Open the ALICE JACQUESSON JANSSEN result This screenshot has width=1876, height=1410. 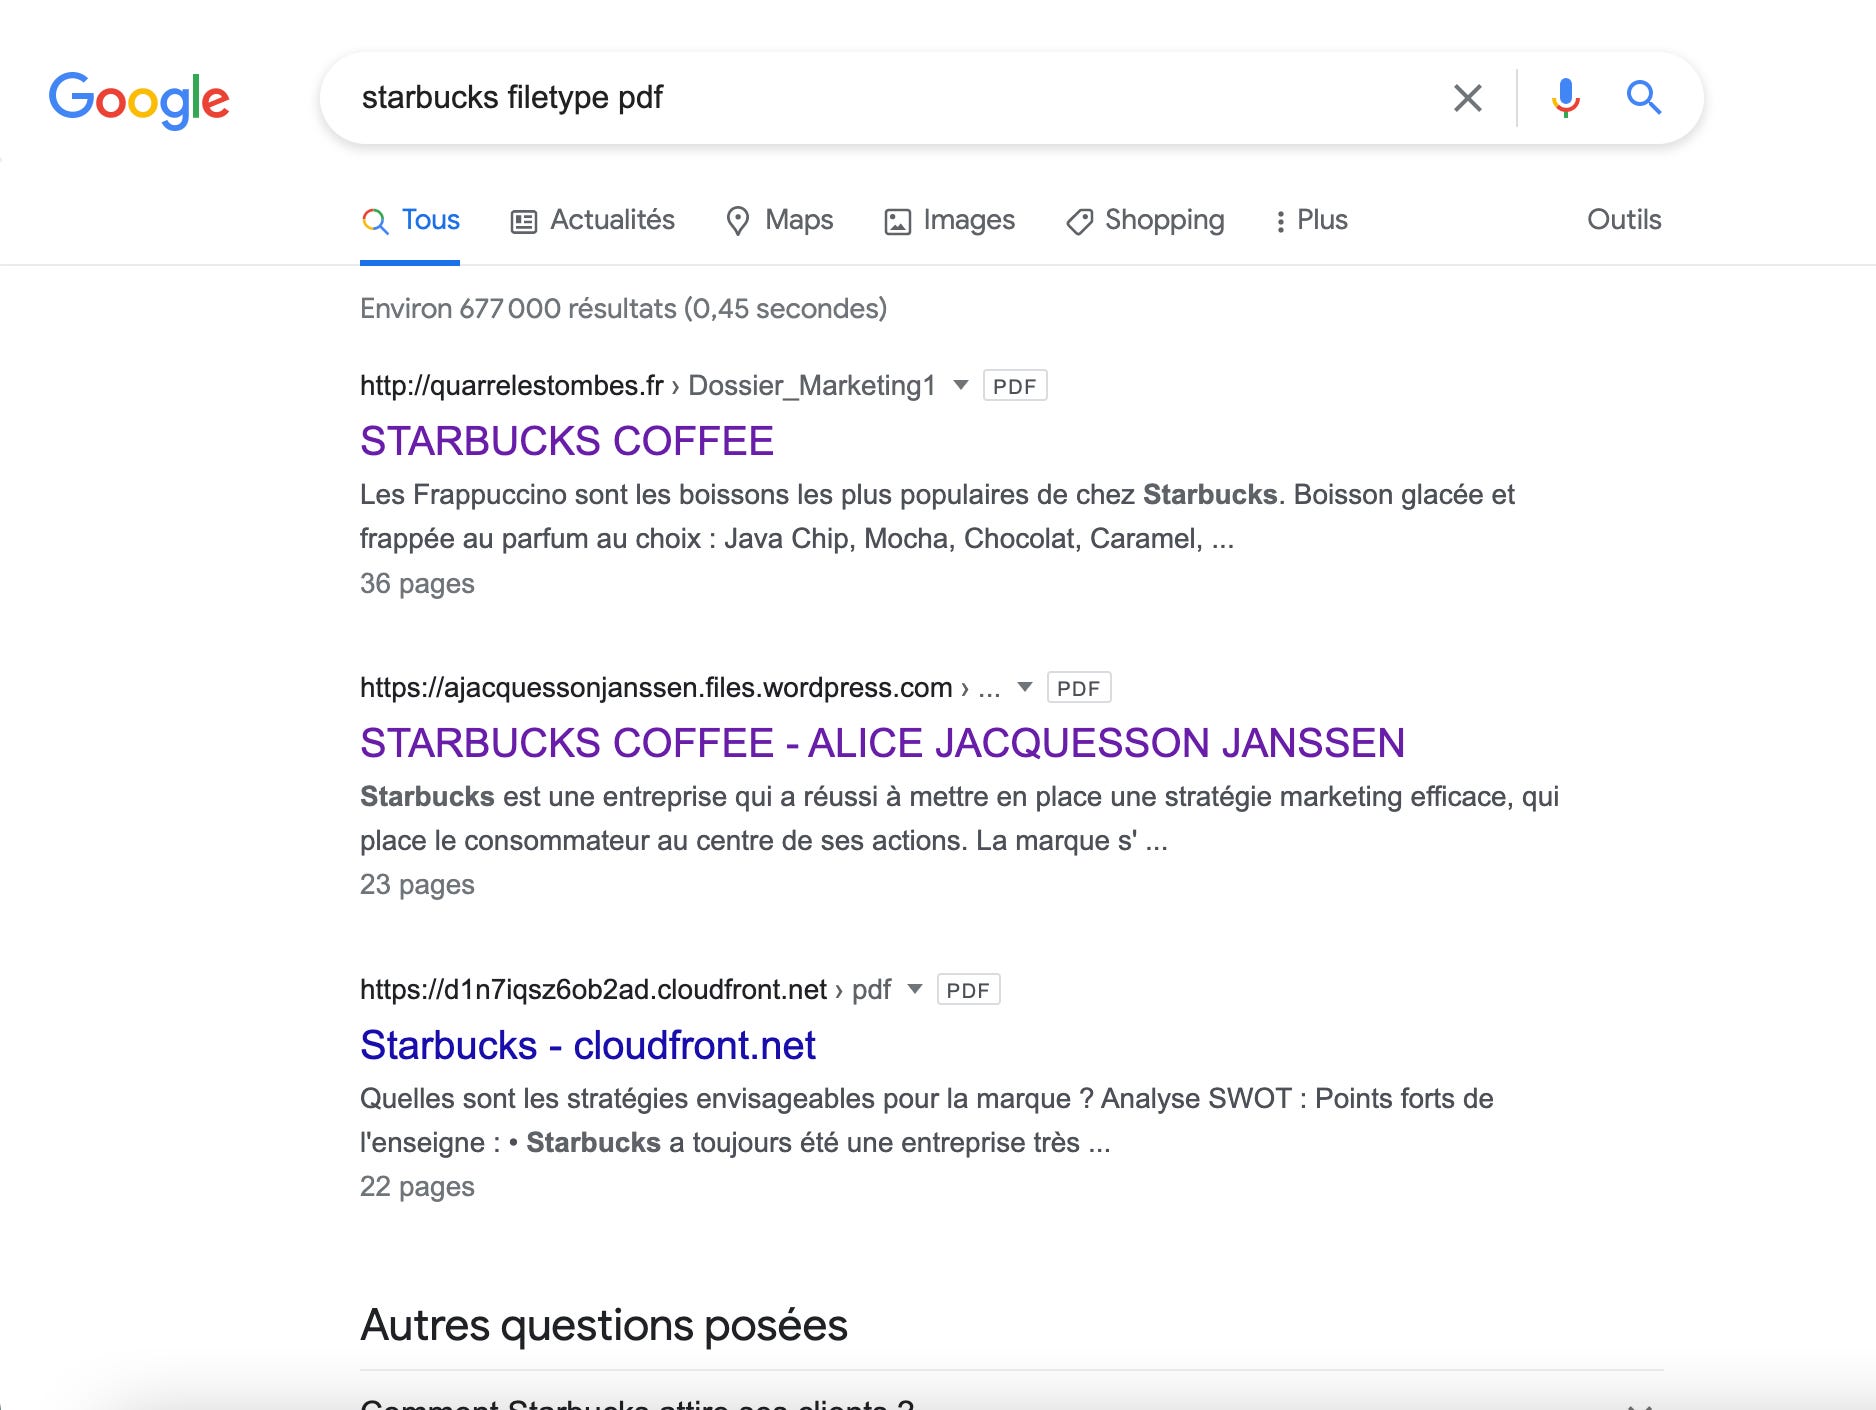click(x=882, y=743)
